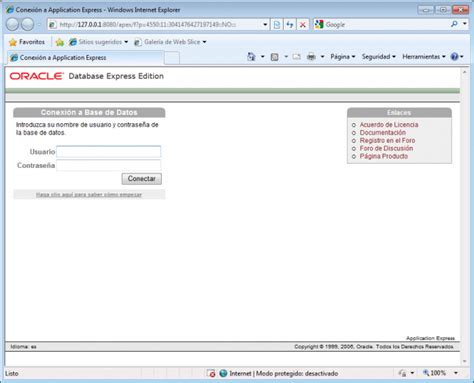Open the 'Haga clic aquí para saber cómo empezar' link
The image size is (474, 383).
pyautogui.click(x=89, y=195)
